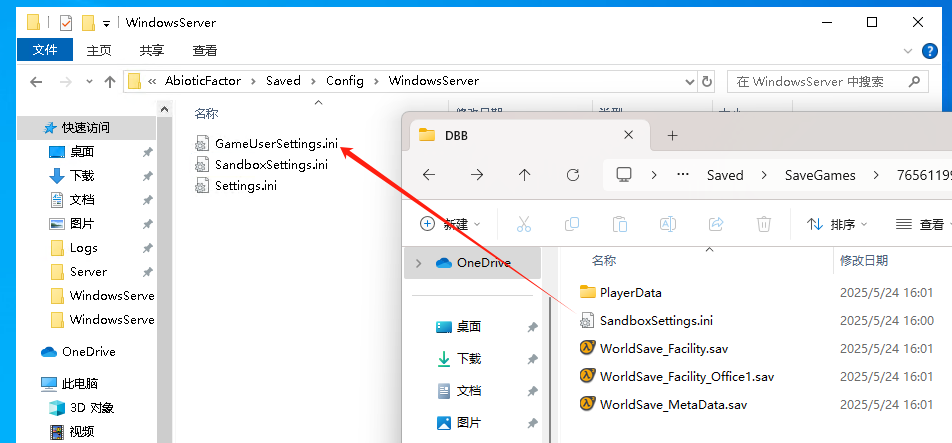Click the properties checkmark icon in title bar
Image resolution: width=952 pixels, height=443 pixels.
66,23
